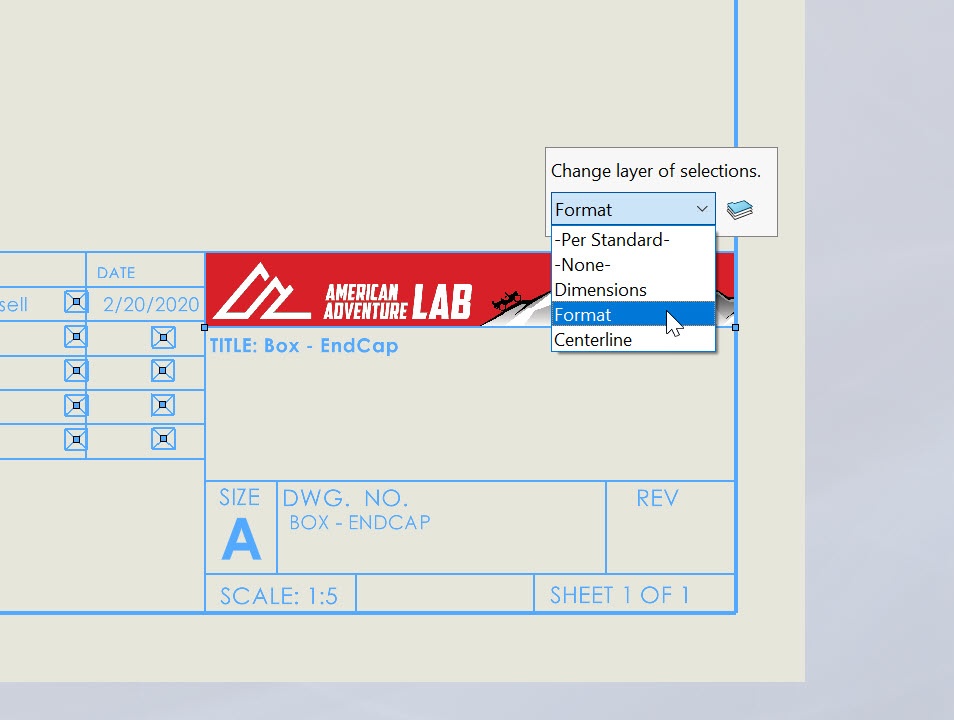
Task: Select Centerline layer option
Action: (x=633, y=340)
